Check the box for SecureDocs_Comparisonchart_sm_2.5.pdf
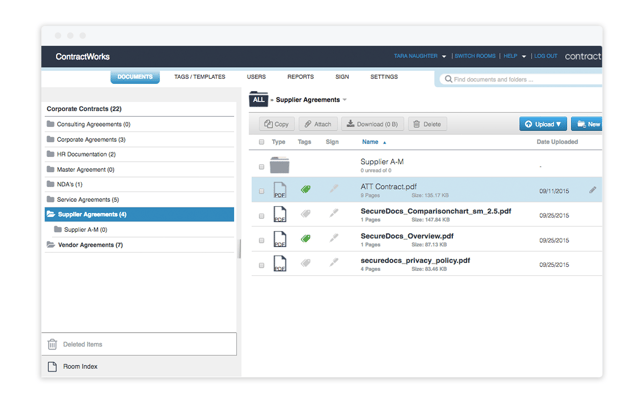 (262, 216)
